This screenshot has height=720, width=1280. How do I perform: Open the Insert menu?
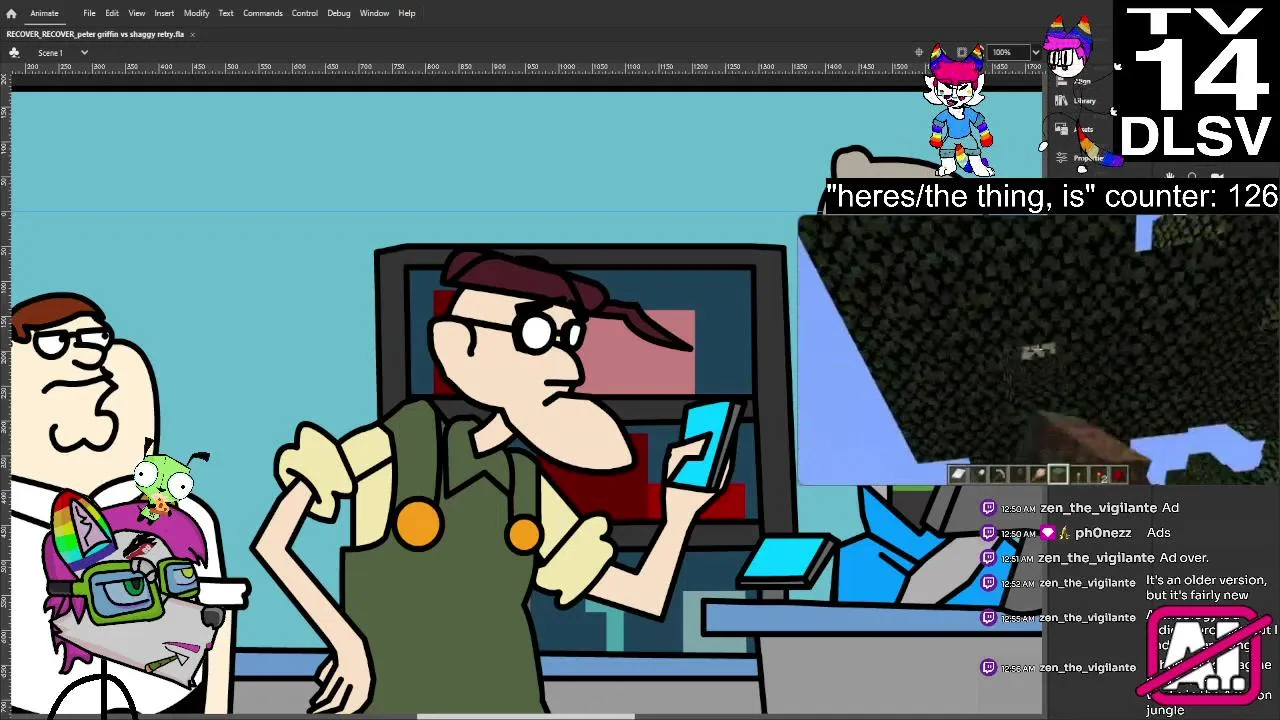point(164,13)
